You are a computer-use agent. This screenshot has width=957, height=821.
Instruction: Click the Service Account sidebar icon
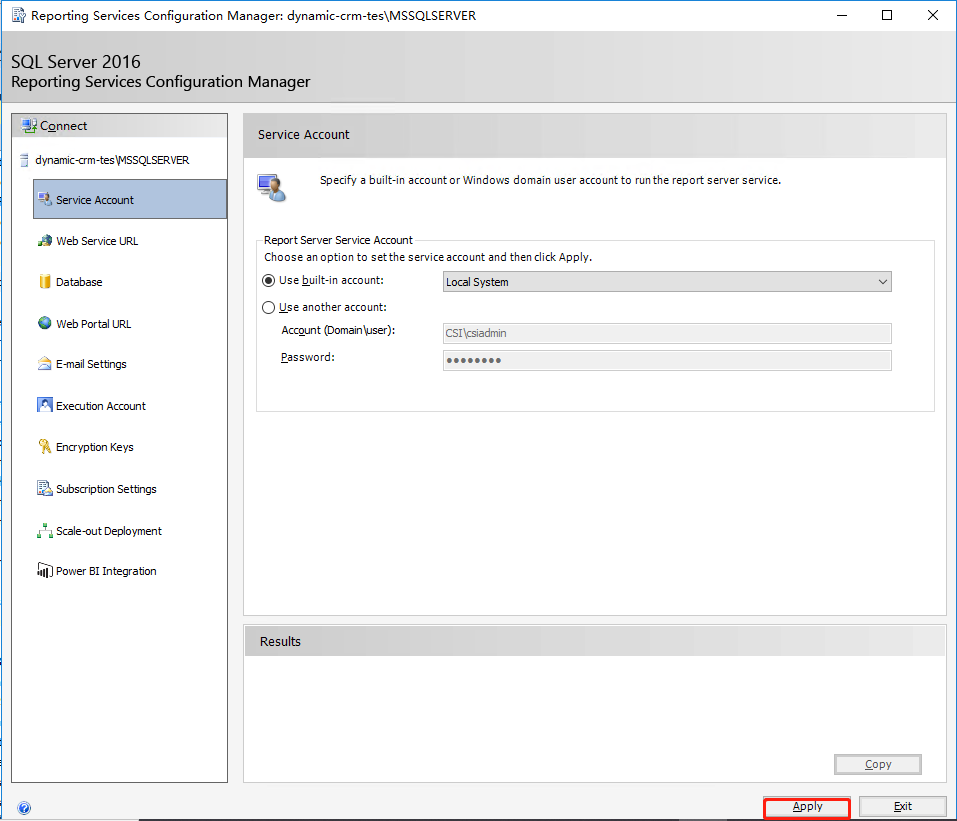pos(45,199)
